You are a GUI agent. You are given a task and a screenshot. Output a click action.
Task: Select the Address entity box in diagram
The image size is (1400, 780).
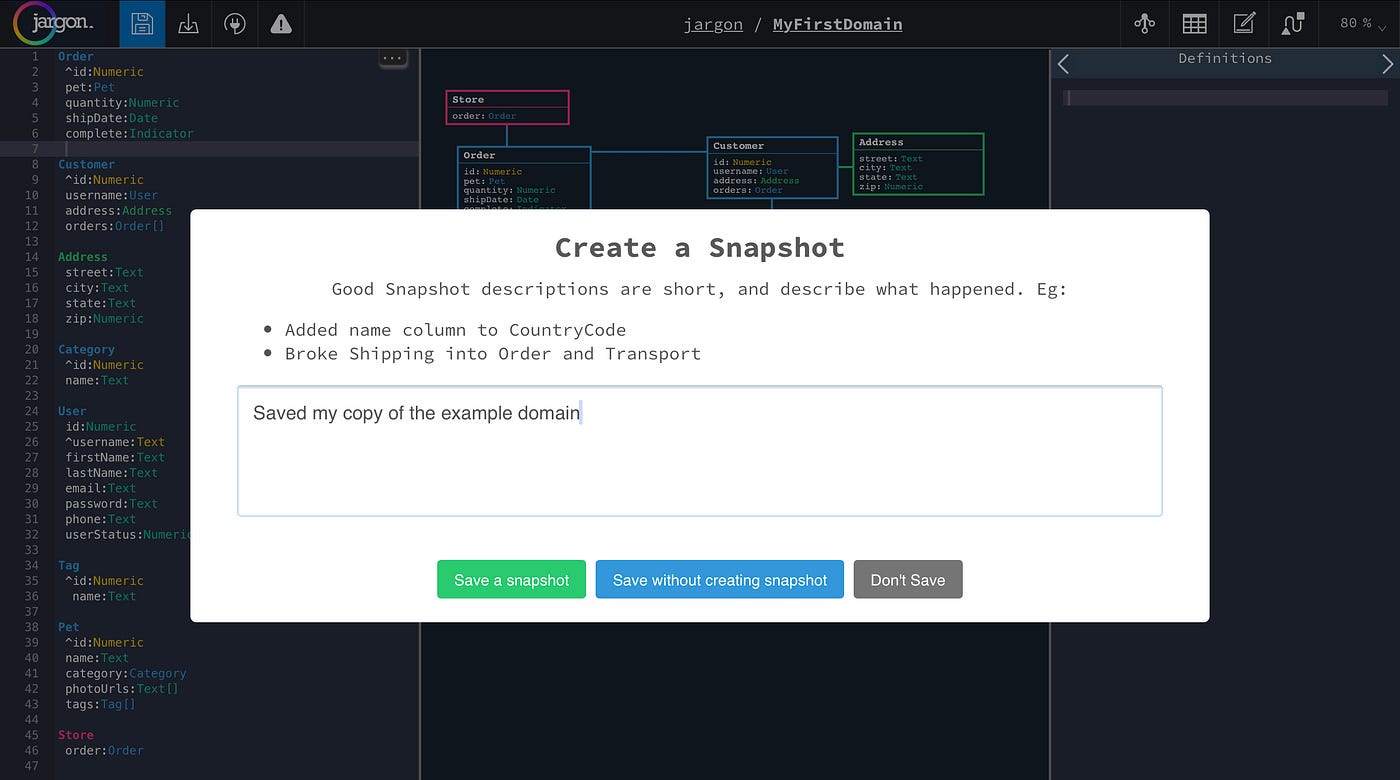tap(918, 164)
